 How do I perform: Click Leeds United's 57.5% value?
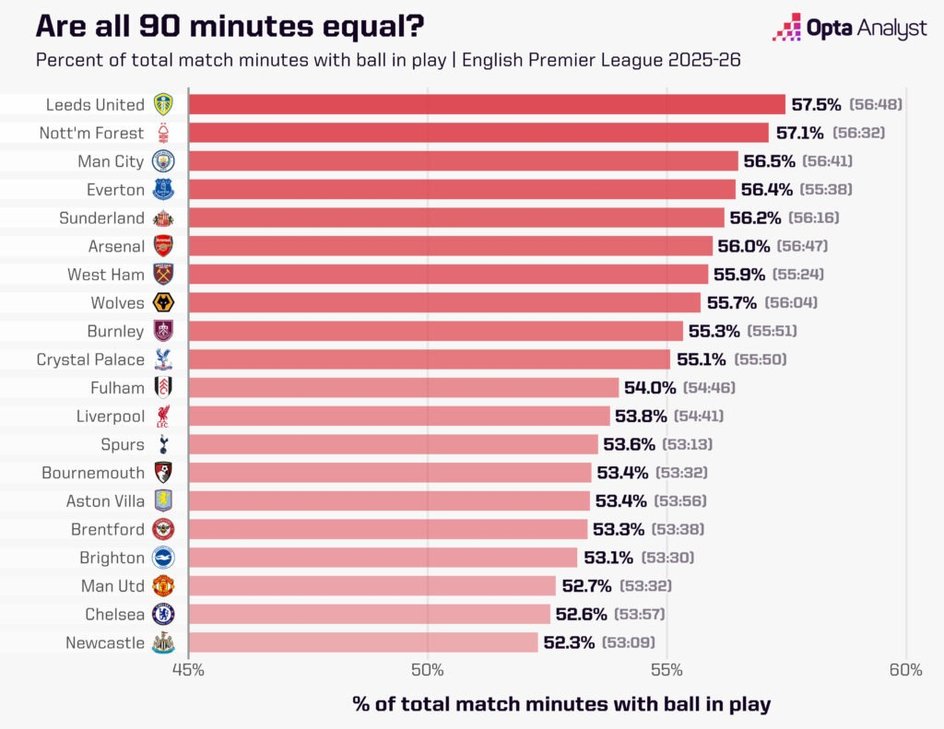816,104
